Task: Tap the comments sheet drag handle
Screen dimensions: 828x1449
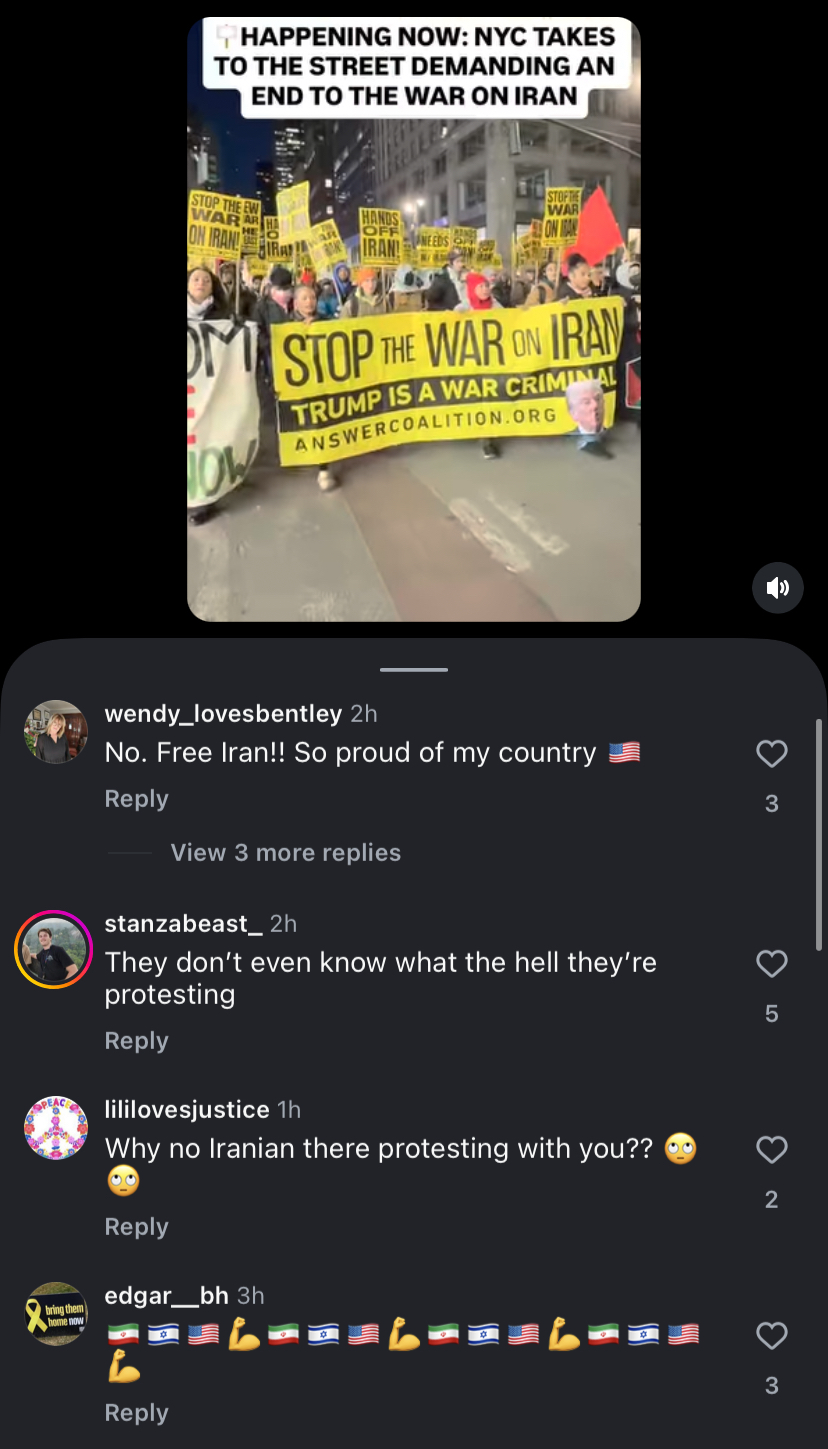Action: 414,669
